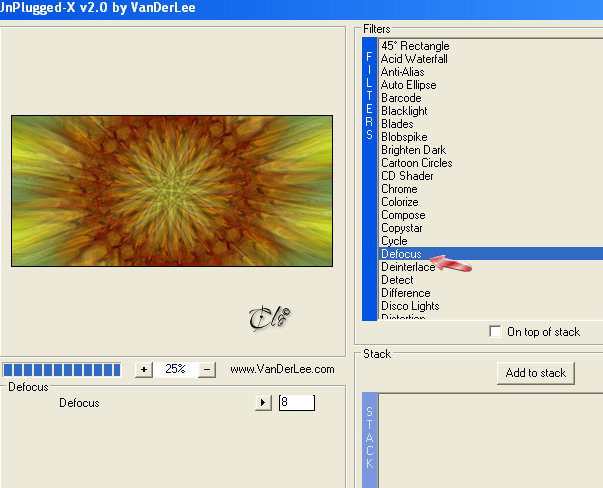Choose the 45° Rectangle filter
The image size is (603, 488).
tap(415, 46)
